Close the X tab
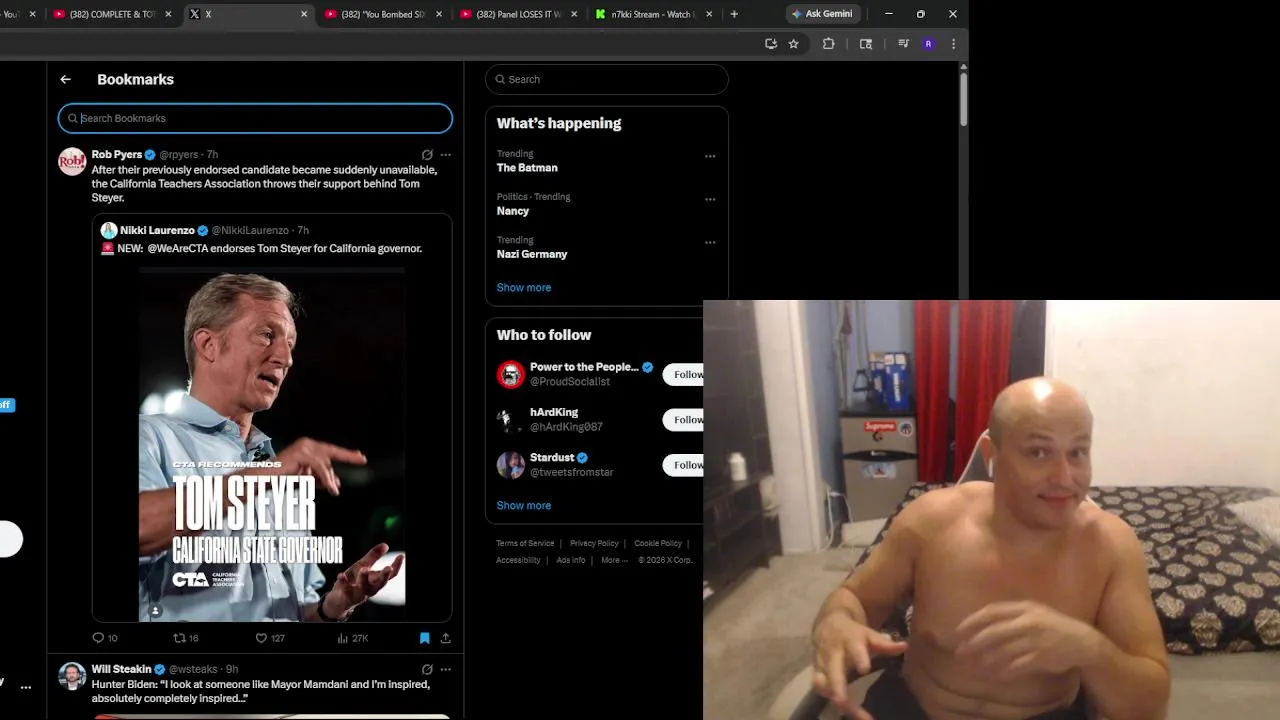Image resolution: width=1280 pixels, height=720 pixels. [x=304, y=14]
